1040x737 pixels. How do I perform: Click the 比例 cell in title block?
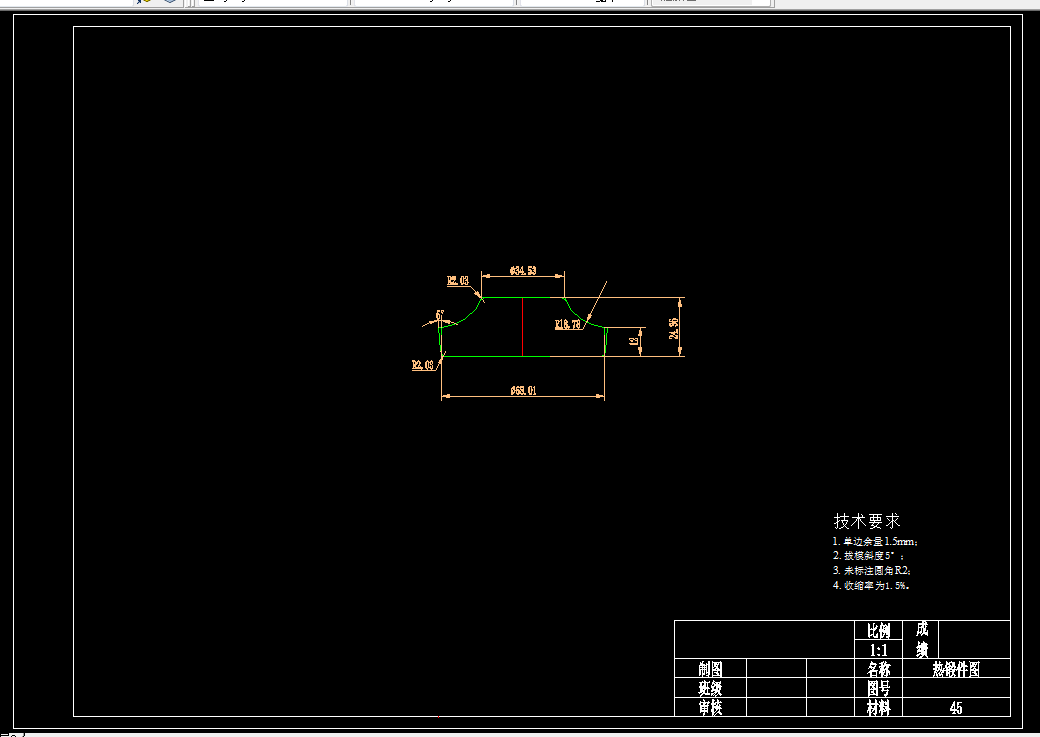tap(878, 630)
